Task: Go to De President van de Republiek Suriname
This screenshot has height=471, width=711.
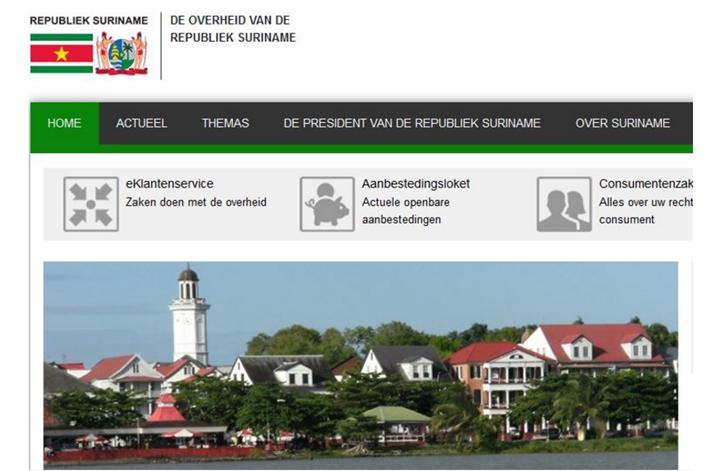Action: click(x=412, y=123)
